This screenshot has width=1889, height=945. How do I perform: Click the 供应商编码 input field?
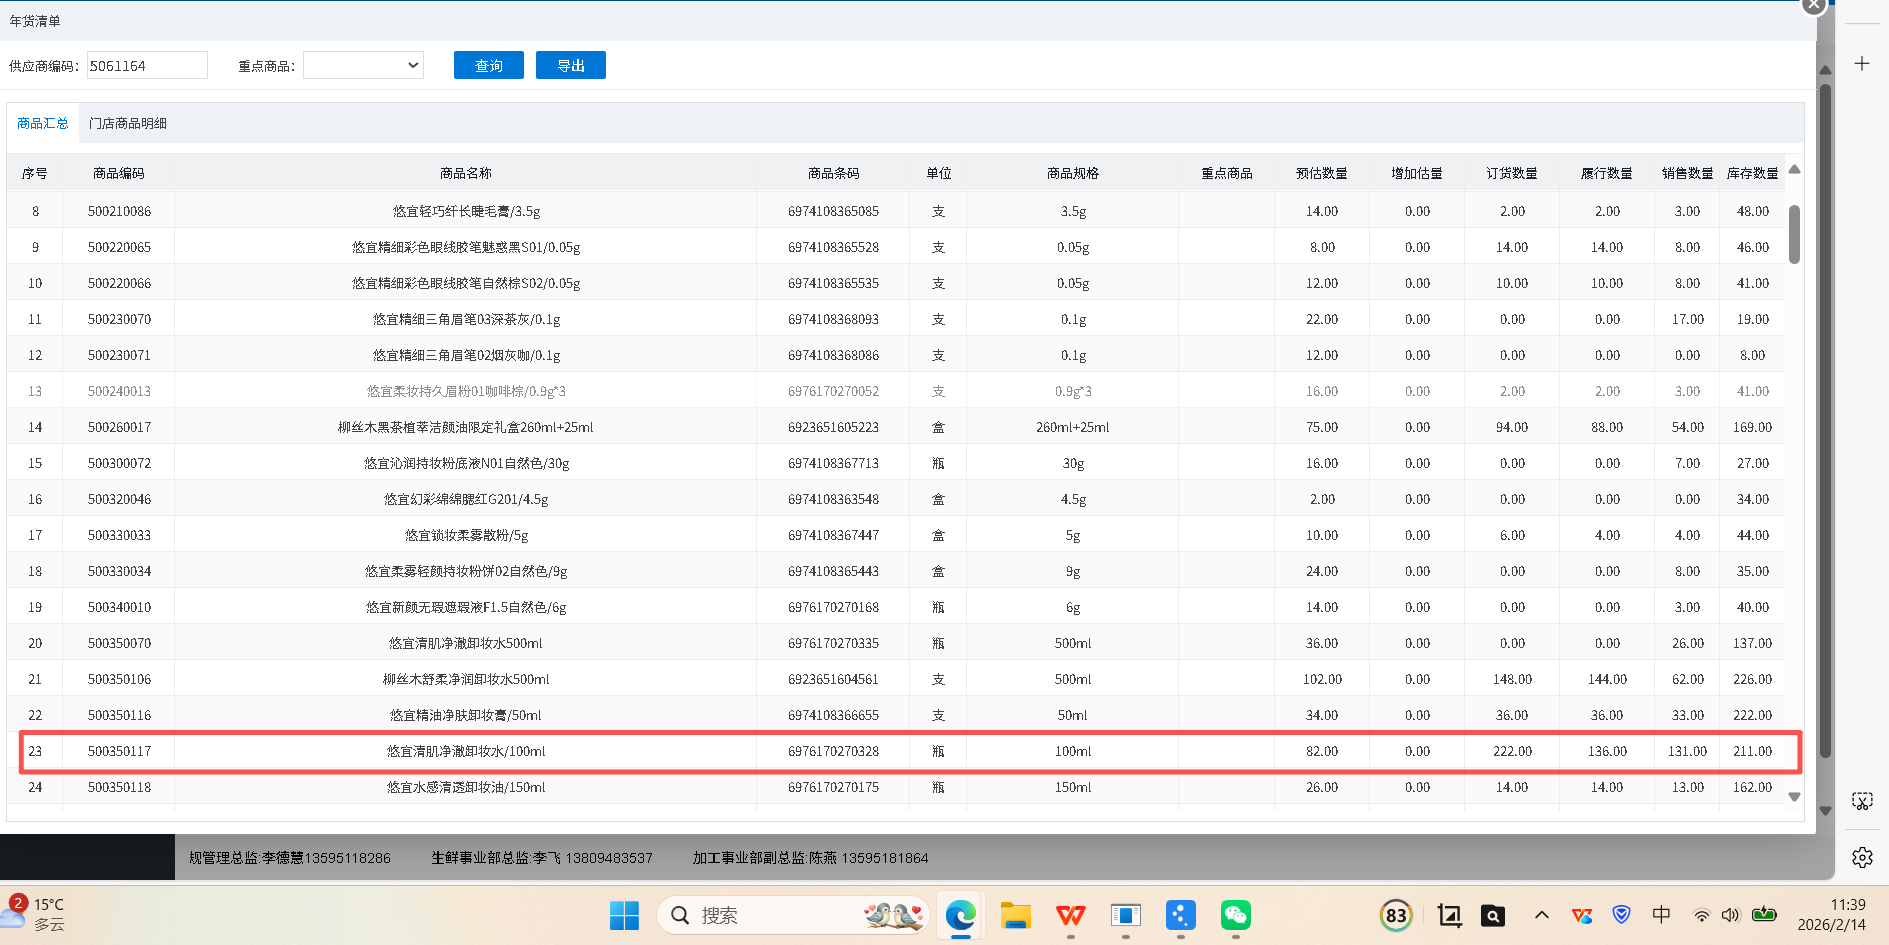147,65
